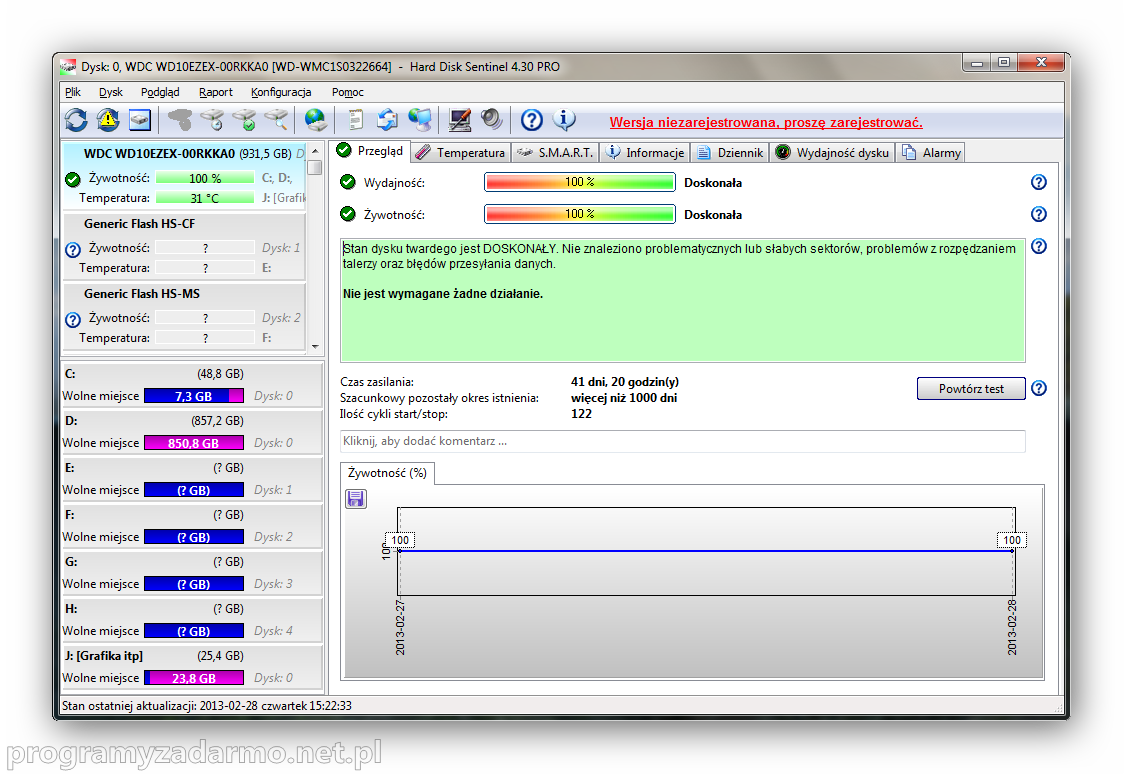Click the J: free space bar 23,8 GB
Screen dimensions: 1124x774
pyautogui.click(x=194, y=678)
